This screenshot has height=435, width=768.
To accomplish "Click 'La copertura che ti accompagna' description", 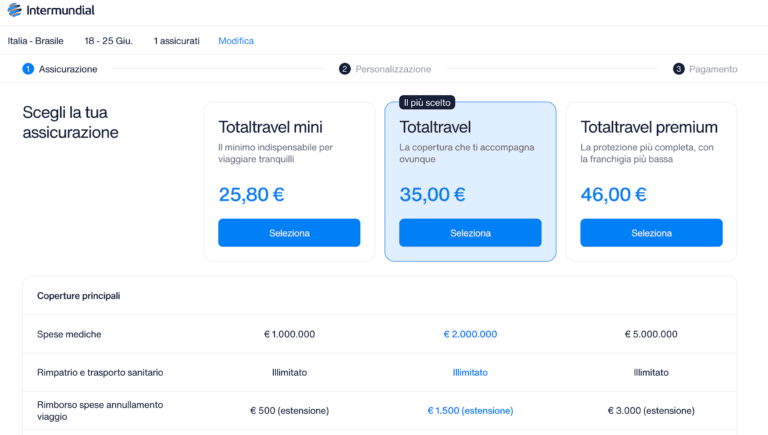I will click(467, 153).
